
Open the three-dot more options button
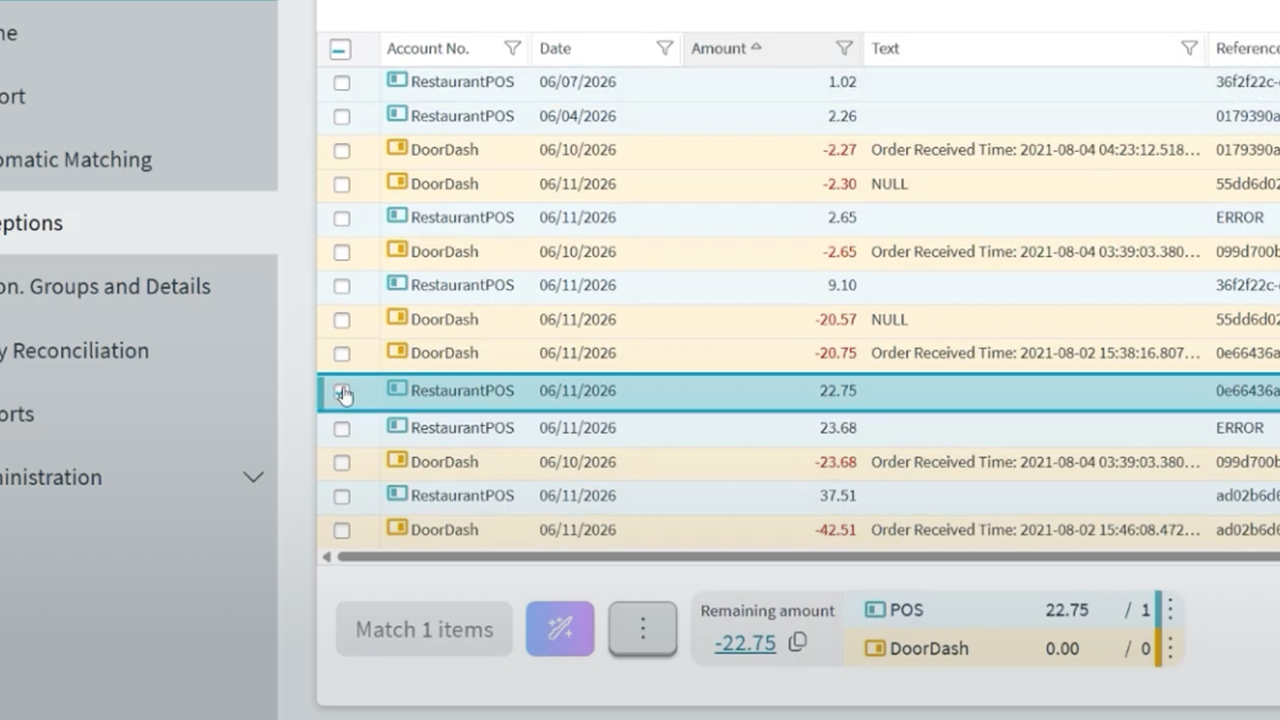643,629
